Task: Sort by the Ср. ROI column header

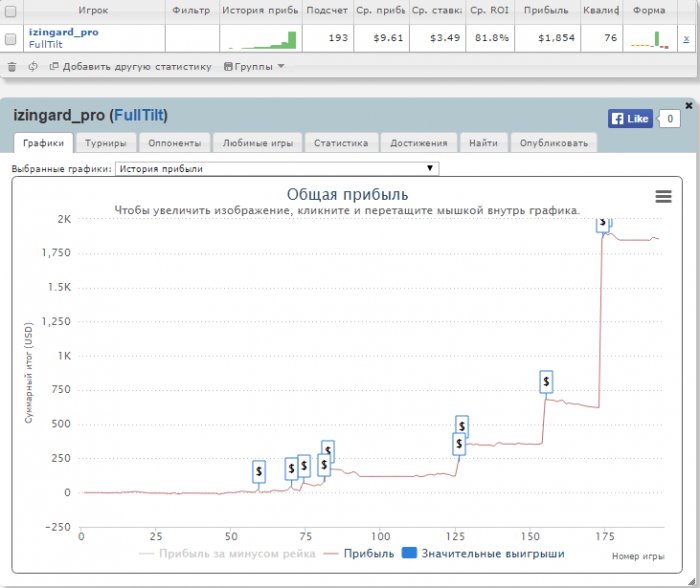Action: point(489,11)
